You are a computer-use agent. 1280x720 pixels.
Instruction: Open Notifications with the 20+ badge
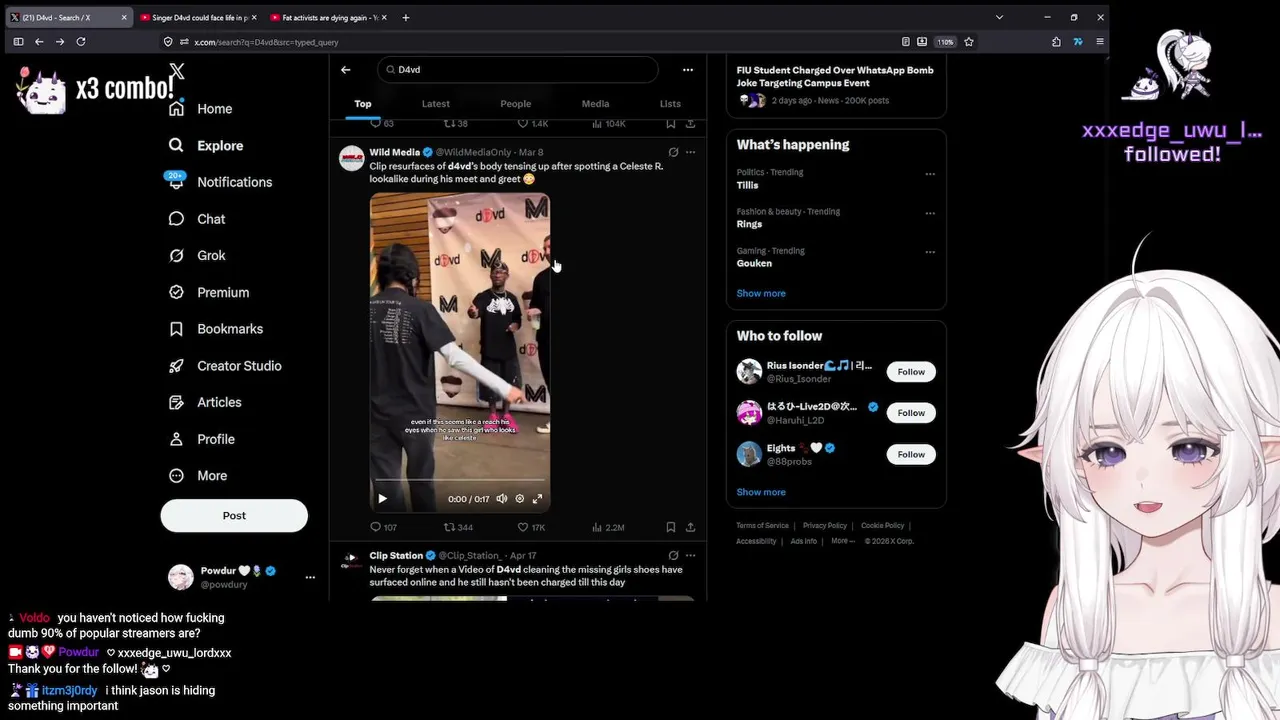[220, 182]
